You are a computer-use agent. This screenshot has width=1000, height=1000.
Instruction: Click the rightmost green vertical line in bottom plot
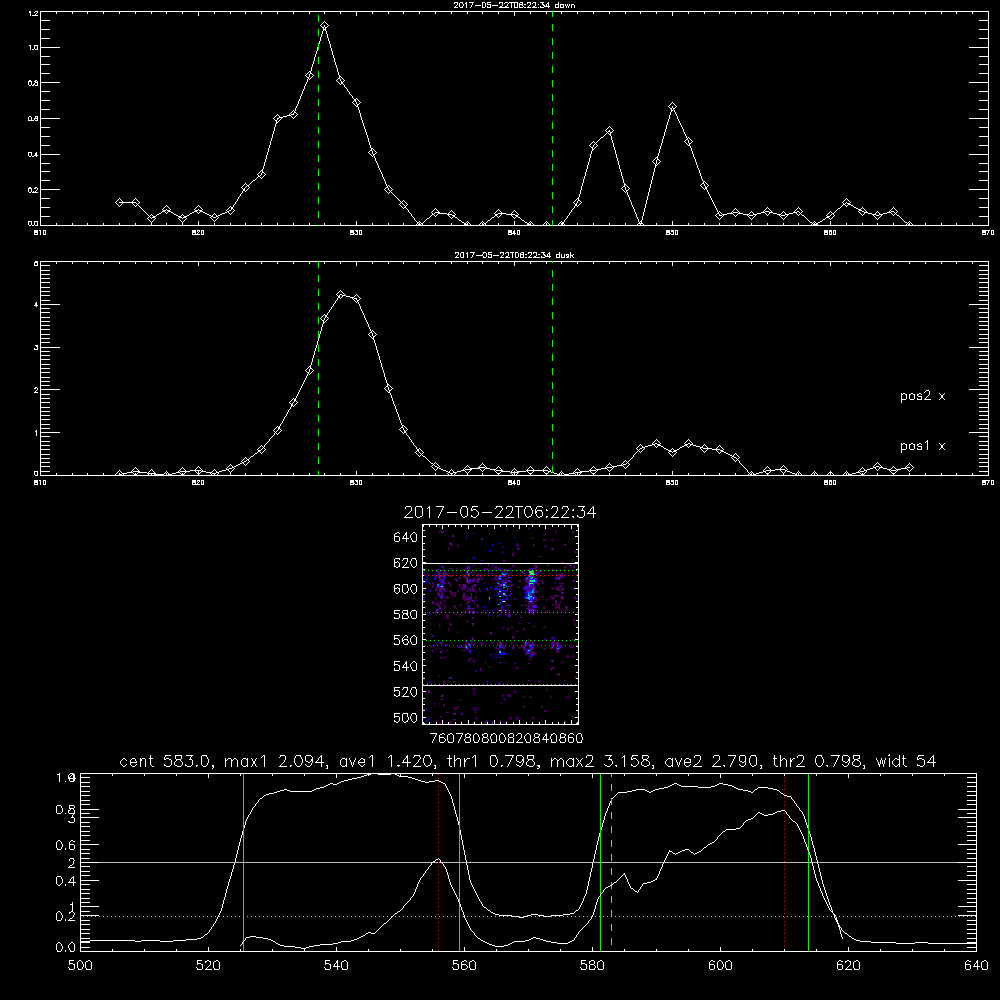pyautogui.click(x=808, y=862)
